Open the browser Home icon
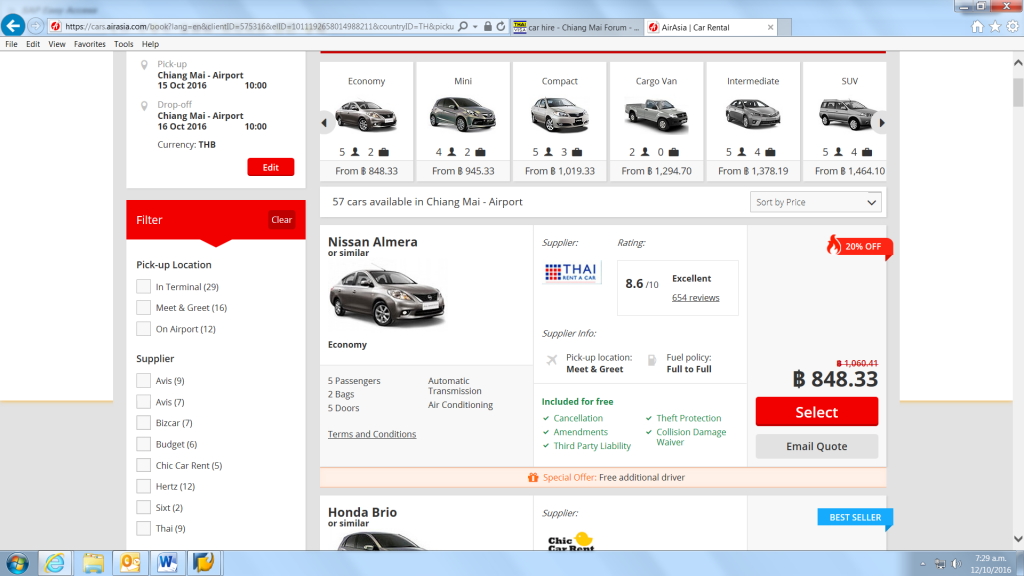Image resolution: width=1024 pixels, height=576 pixels. (977, 27)
